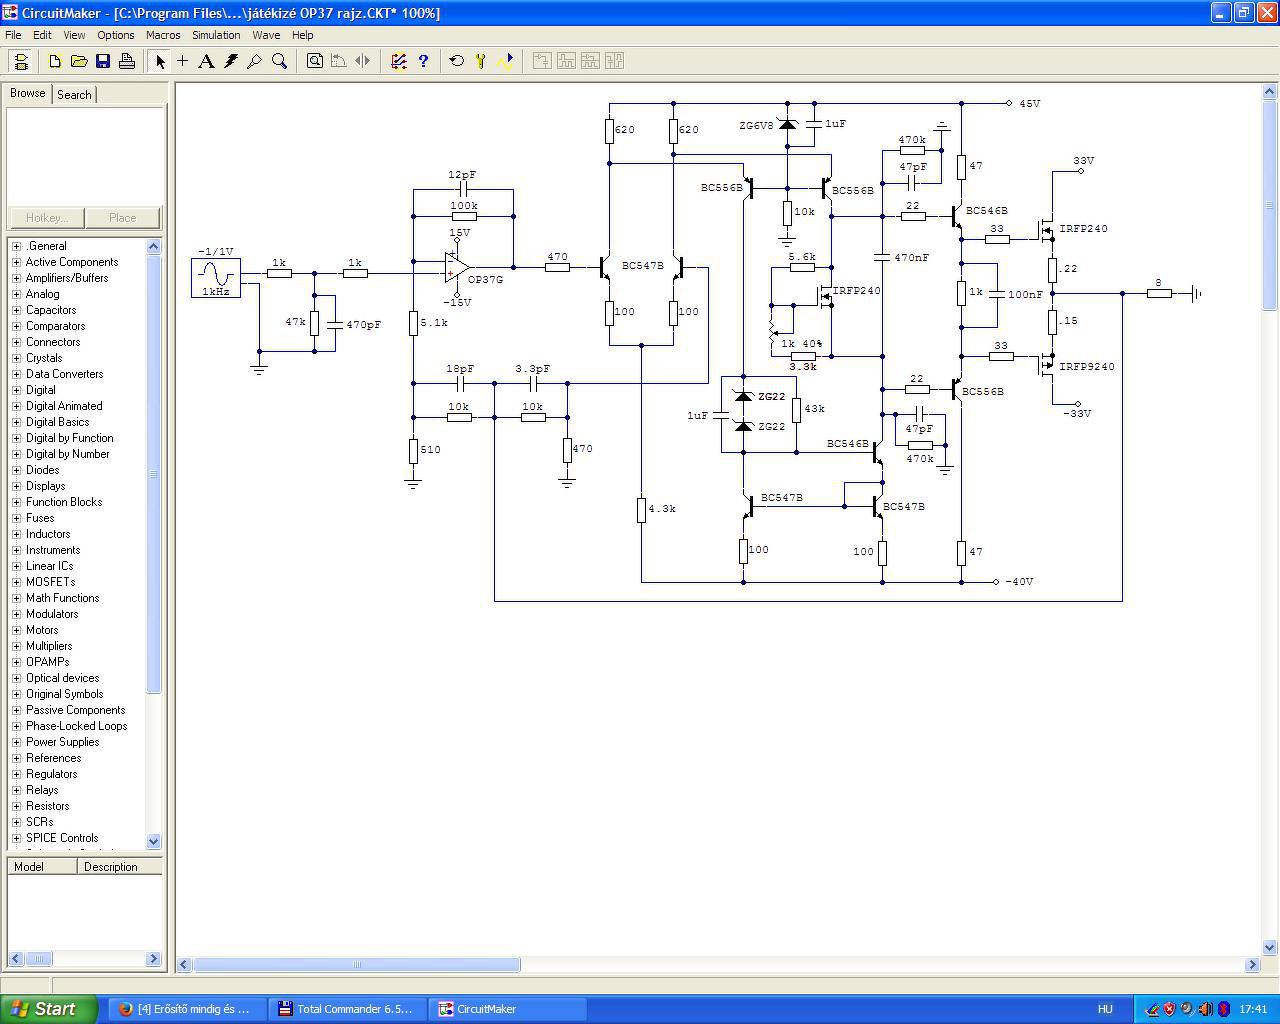
Task: Run the simulation with waveform icon
Action: pyautogui.click(x=505, y=61)
